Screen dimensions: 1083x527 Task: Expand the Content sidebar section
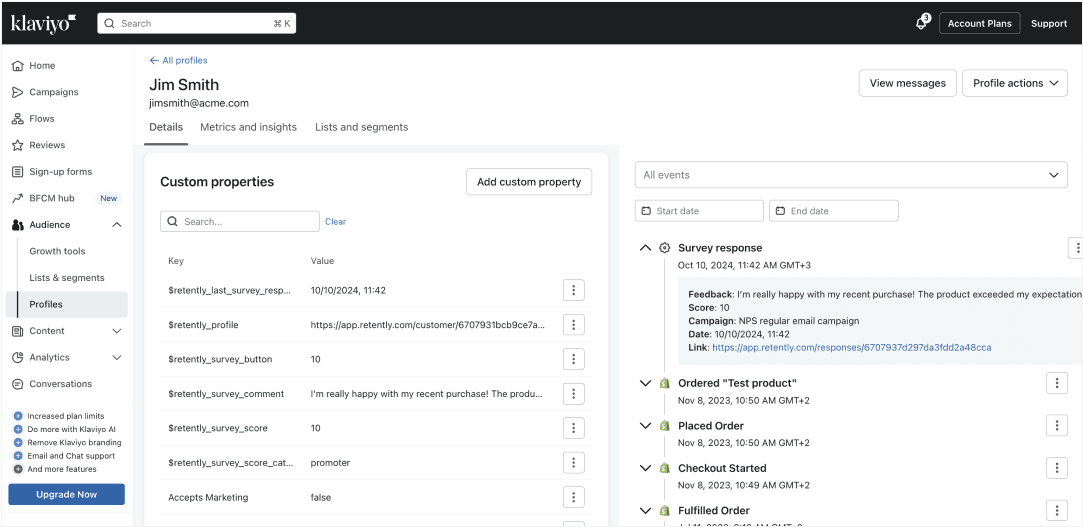pyautogui.click(x=117, y=331)
